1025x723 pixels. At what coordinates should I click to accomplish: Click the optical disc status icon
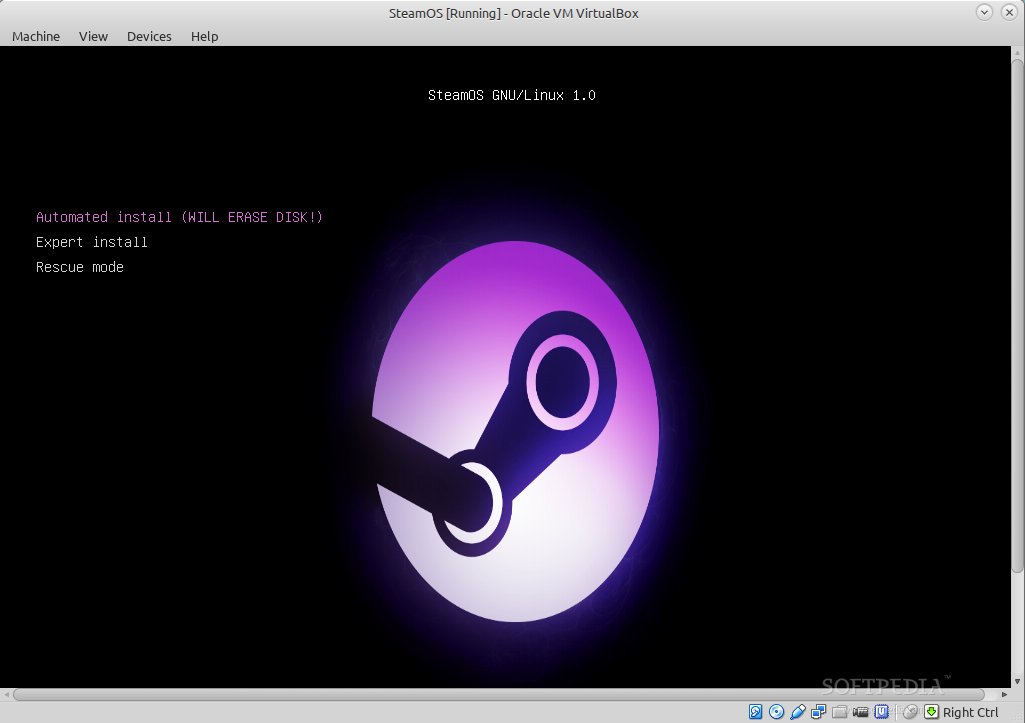(776, 711)
